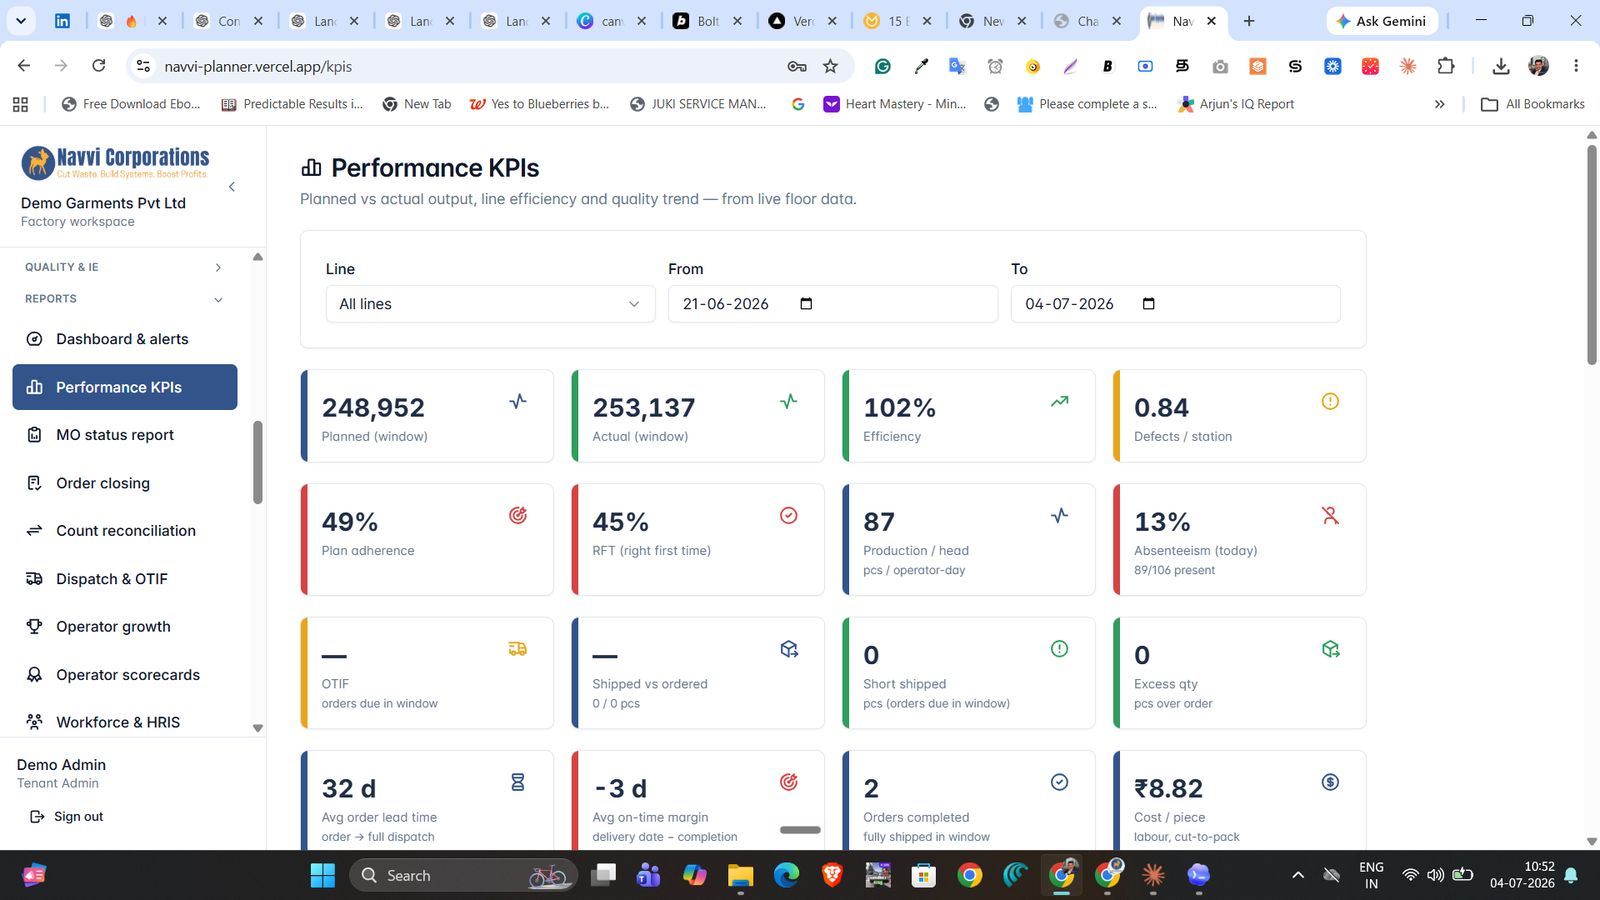The width and height of the screenshot is (1600, 900).
Task: Click the alert icon on Defects / station card
Action: (x=1330, y=401)
